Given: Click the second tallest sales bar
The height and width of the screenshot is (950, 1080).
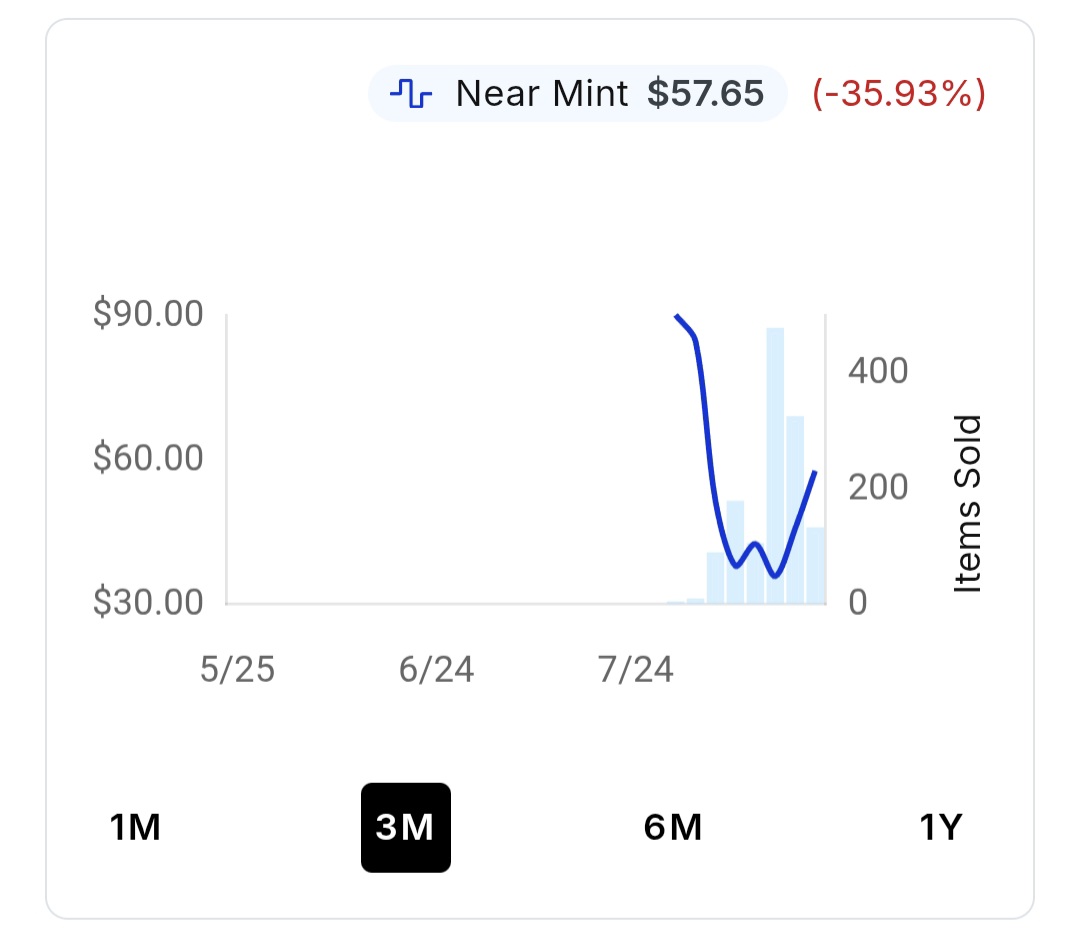Looking at the screenshot, I should click(795, 510).
